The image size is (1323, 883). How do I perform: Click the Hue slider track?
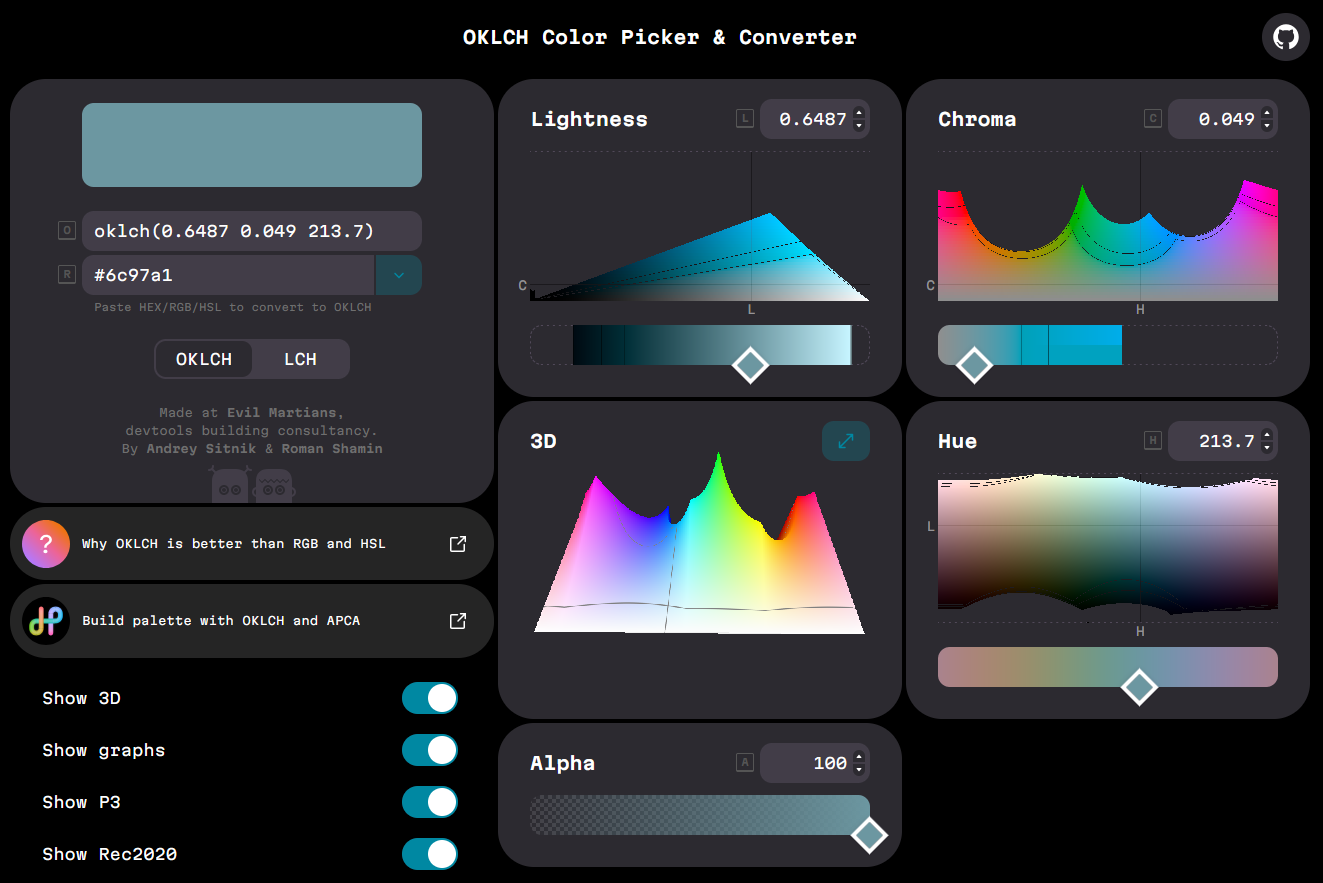pos(1030,667)
